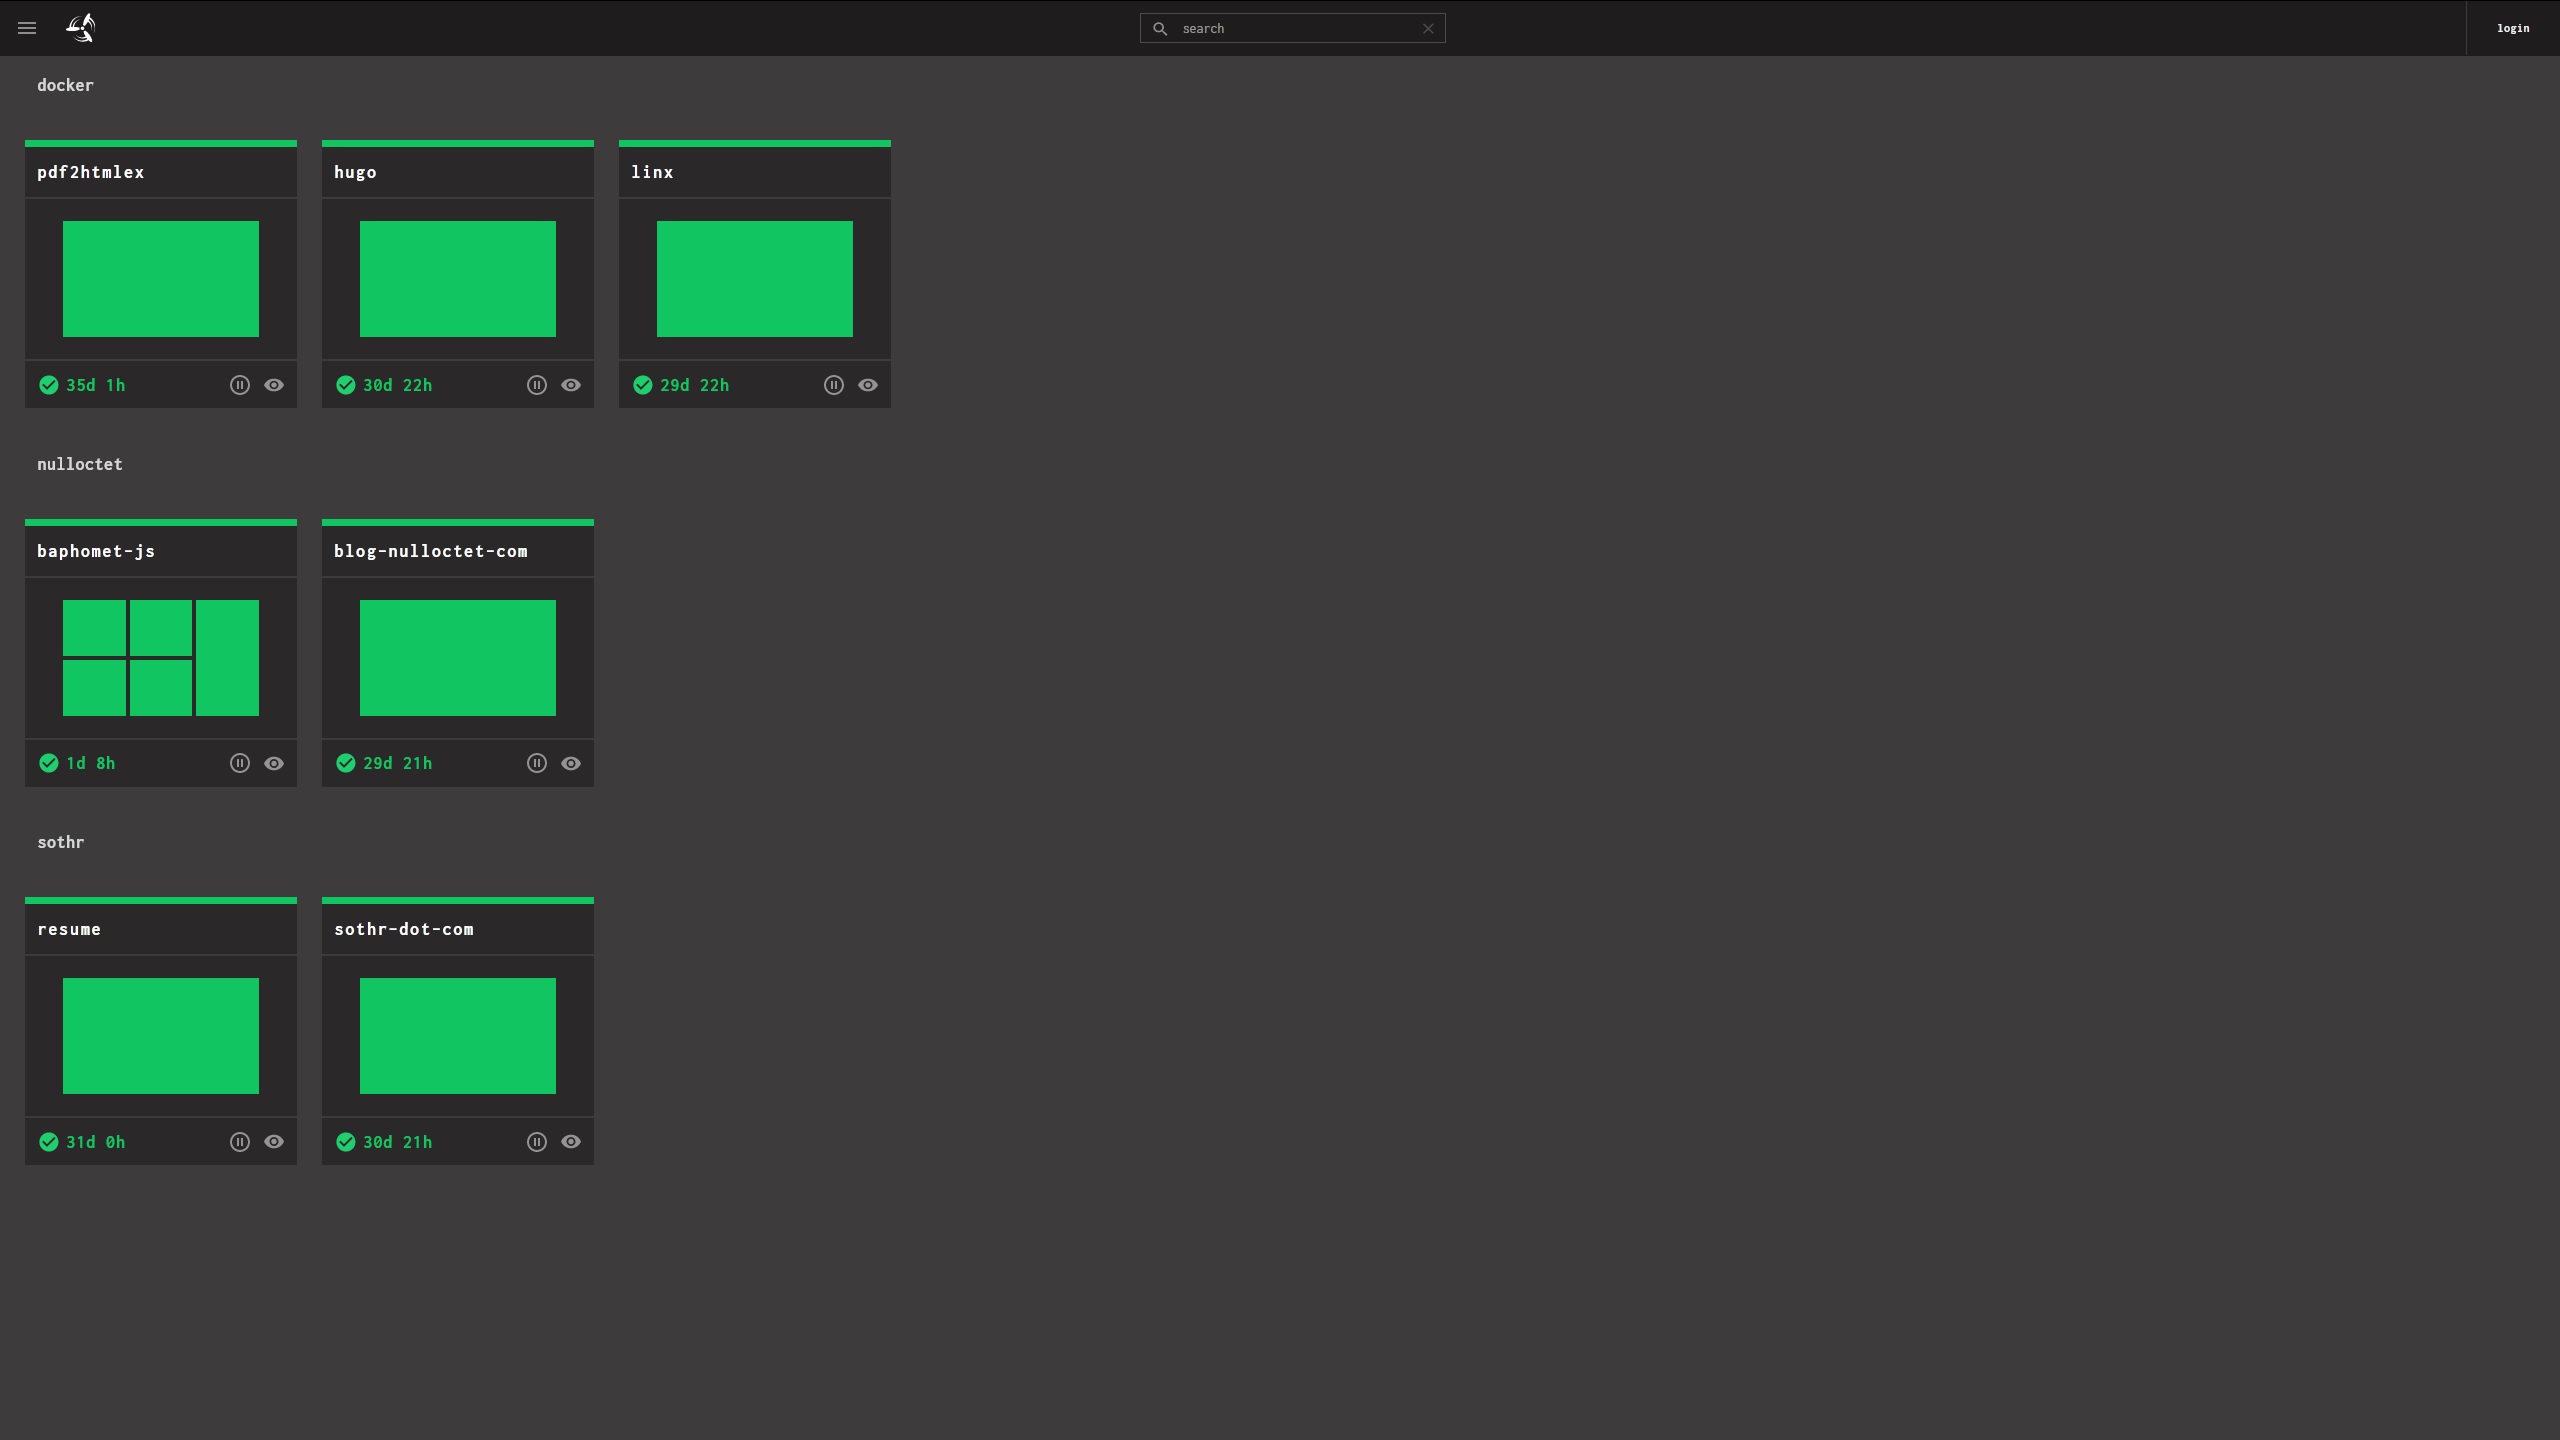Click the '29d 22h' duration text
This screenshot has width=2560, height=1440.
coord(695,385)
